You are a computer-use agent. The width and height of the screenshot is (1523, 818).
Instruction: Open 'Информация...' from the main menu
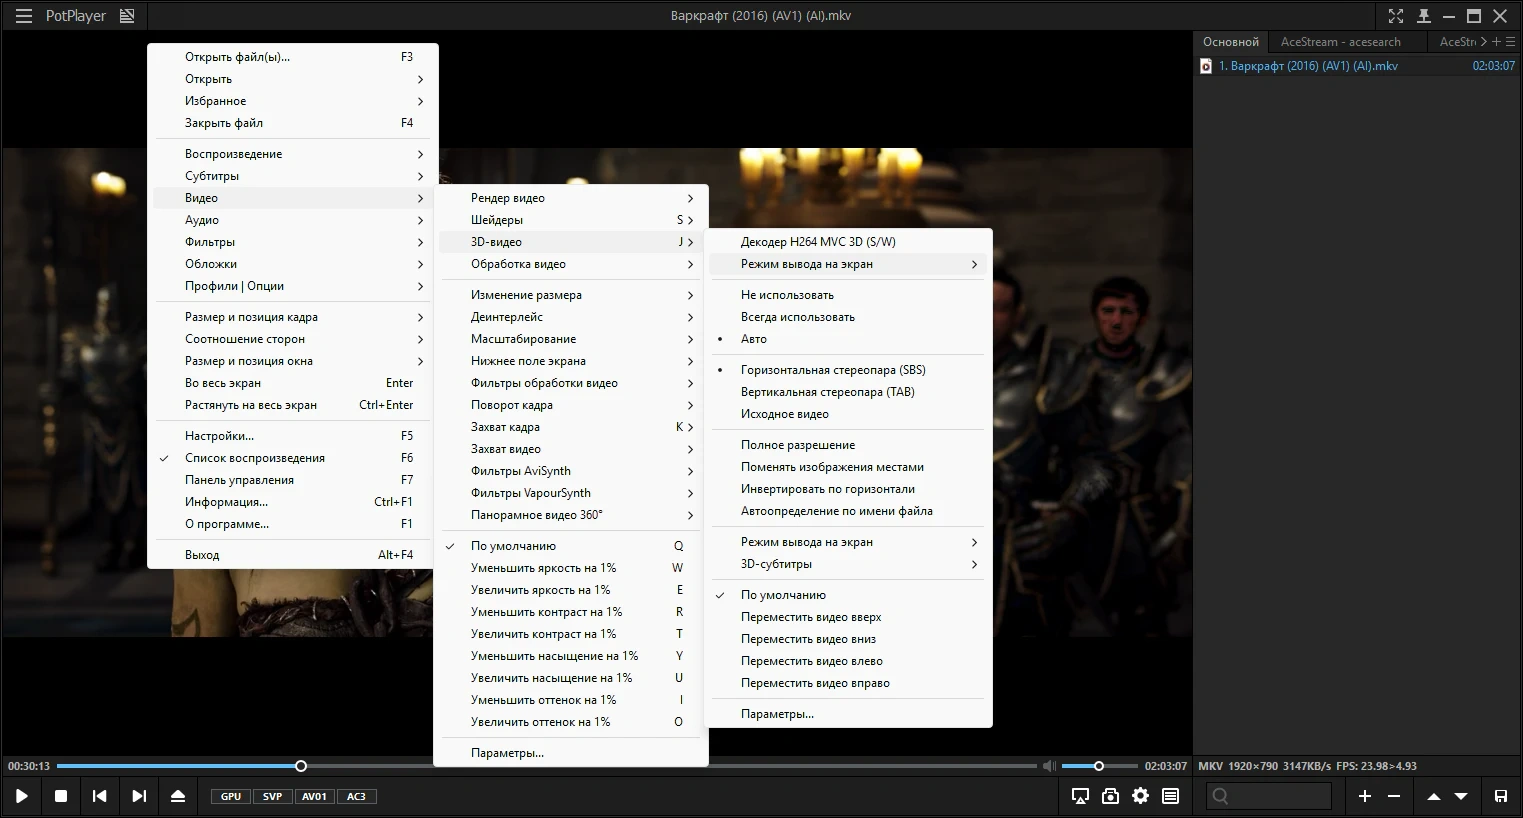pyautogui.click(x=292, y=502)
